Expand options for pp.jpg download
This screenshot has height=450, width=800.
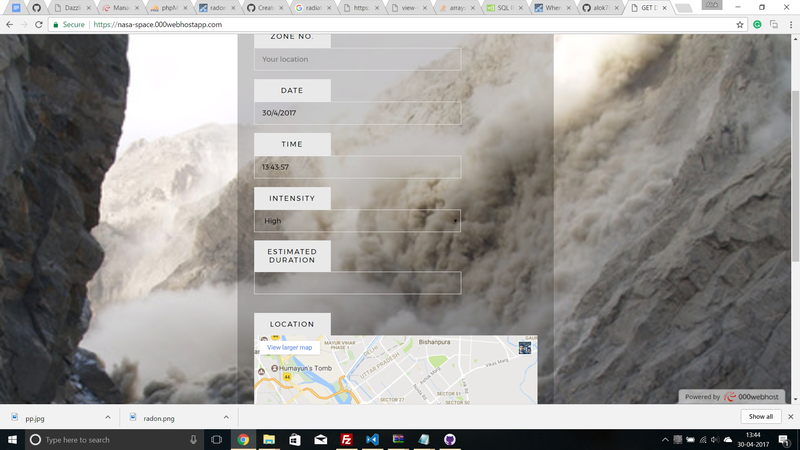point(107,416)
